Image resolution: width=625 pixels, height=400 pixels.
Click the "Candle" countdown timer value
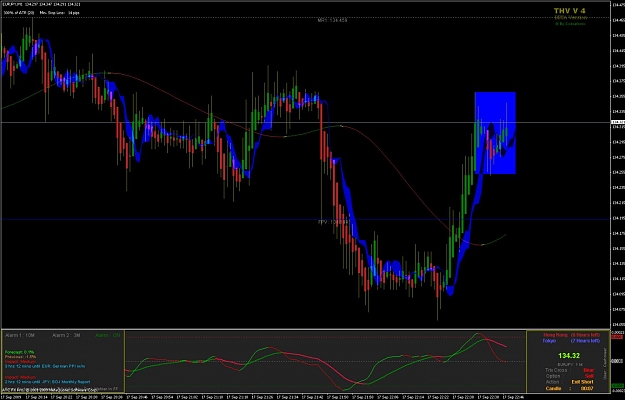587,388
